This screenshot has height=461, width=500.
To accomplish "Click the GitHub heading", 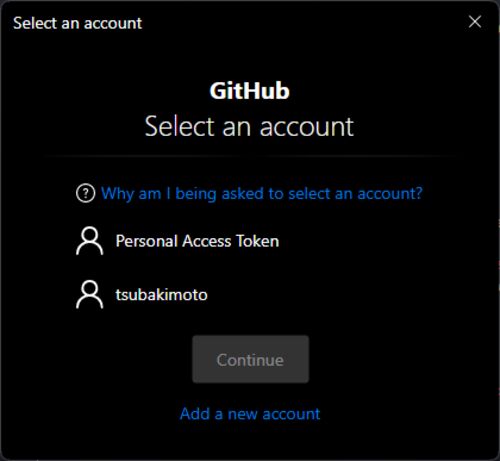I will (x=250, y=91).
